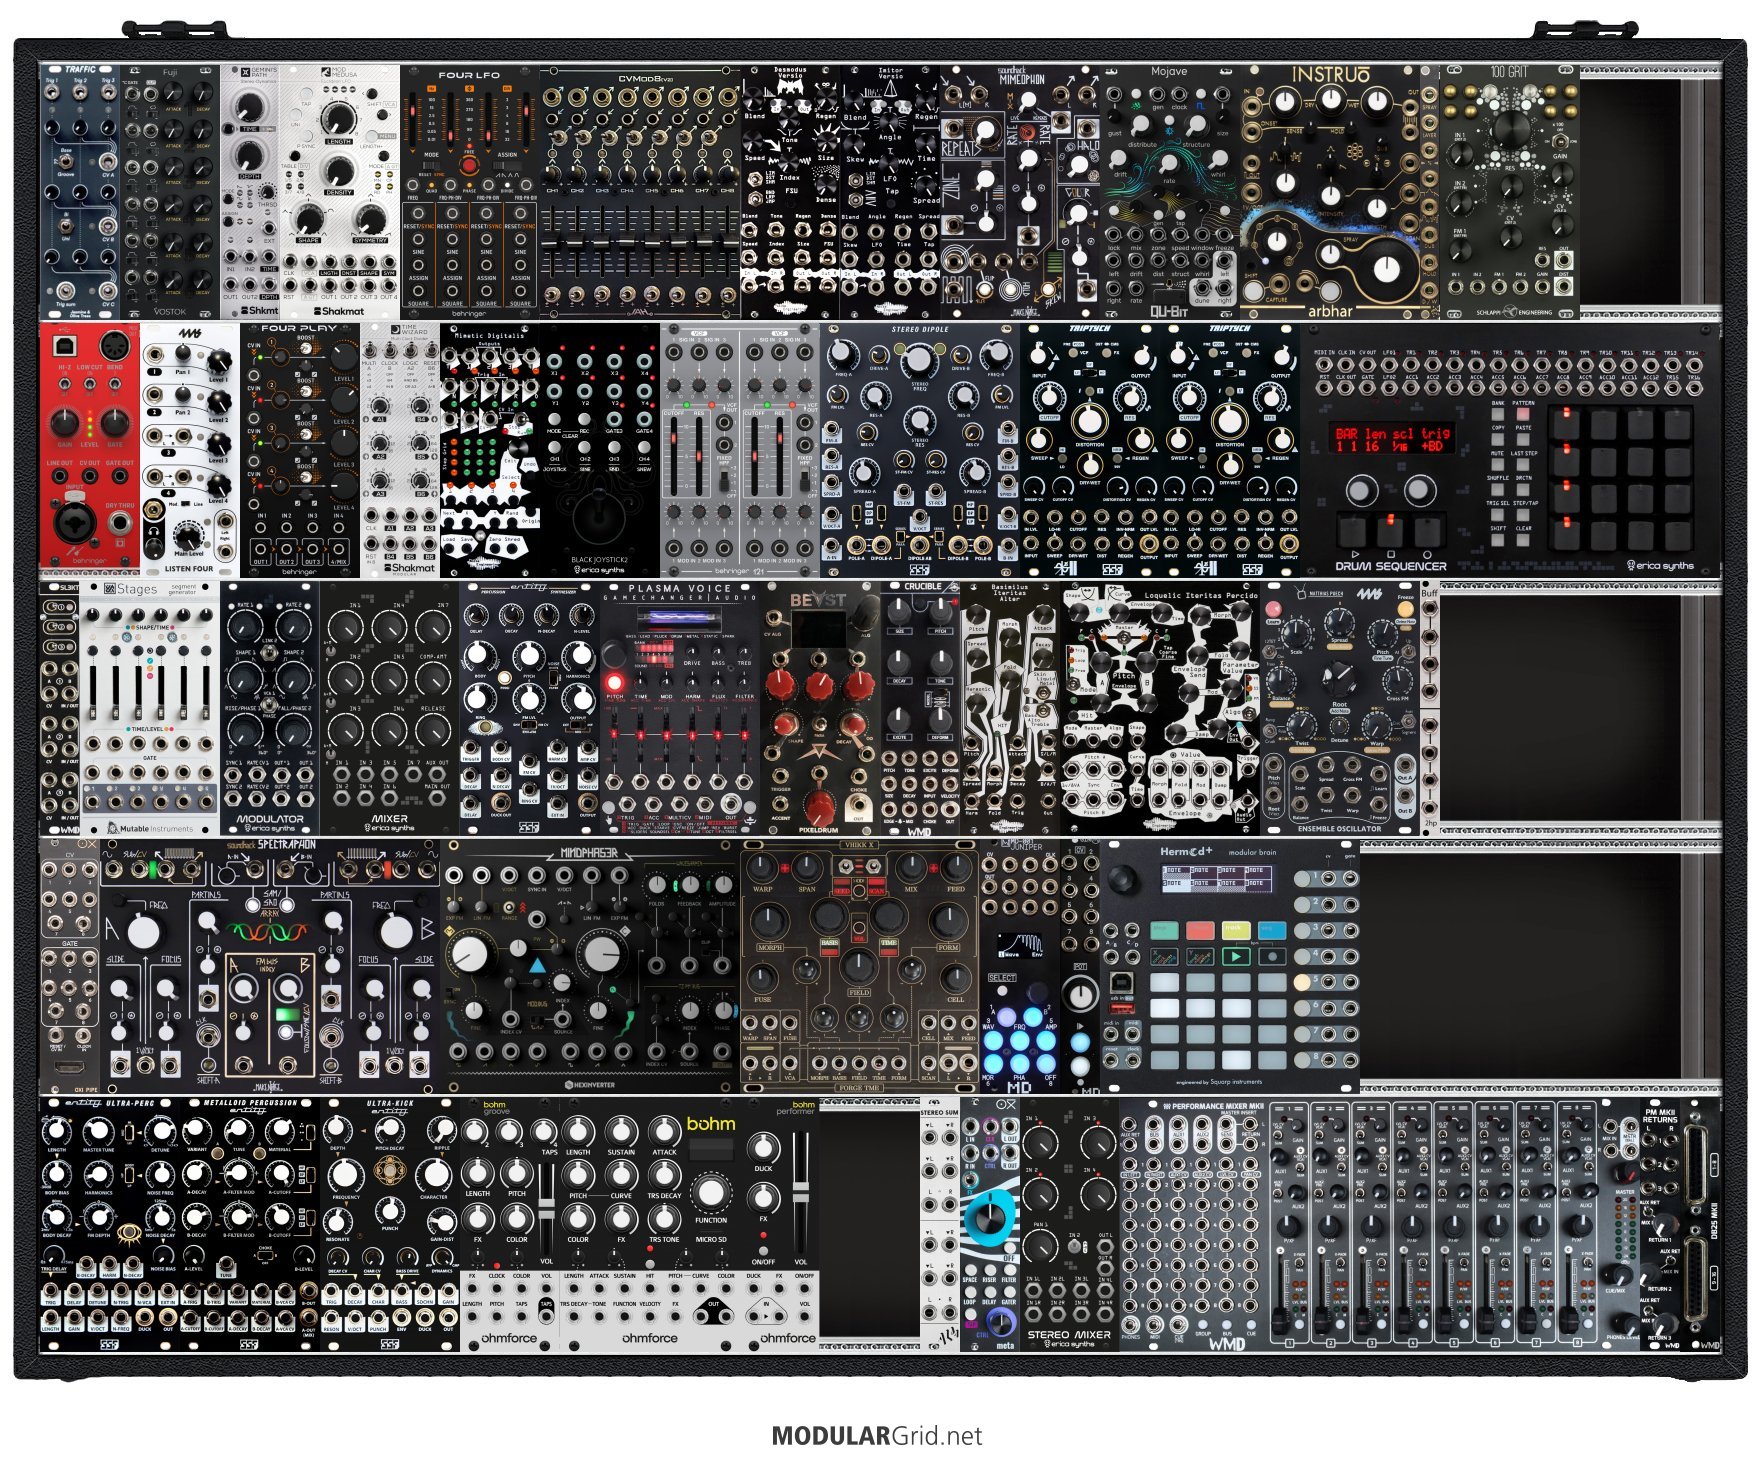Click PASTE on the Drum Sequencer
This screenshot has width=1755, height=1457.
(1522, 440)
